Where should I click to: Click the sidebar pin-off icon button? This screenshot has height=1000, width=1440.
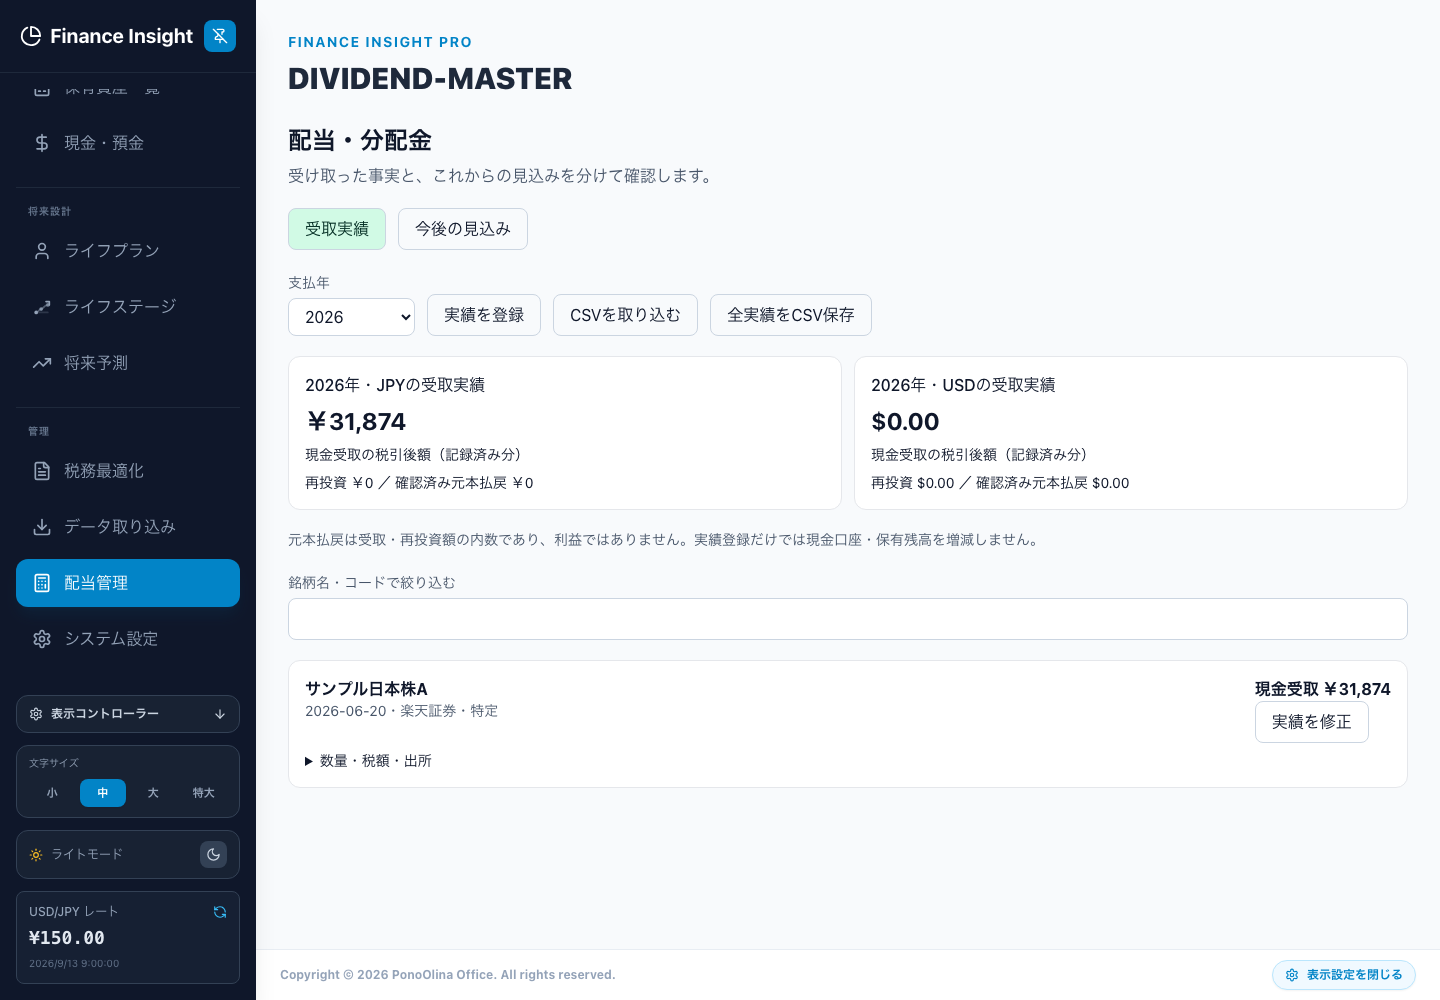[x=220, y=36]
